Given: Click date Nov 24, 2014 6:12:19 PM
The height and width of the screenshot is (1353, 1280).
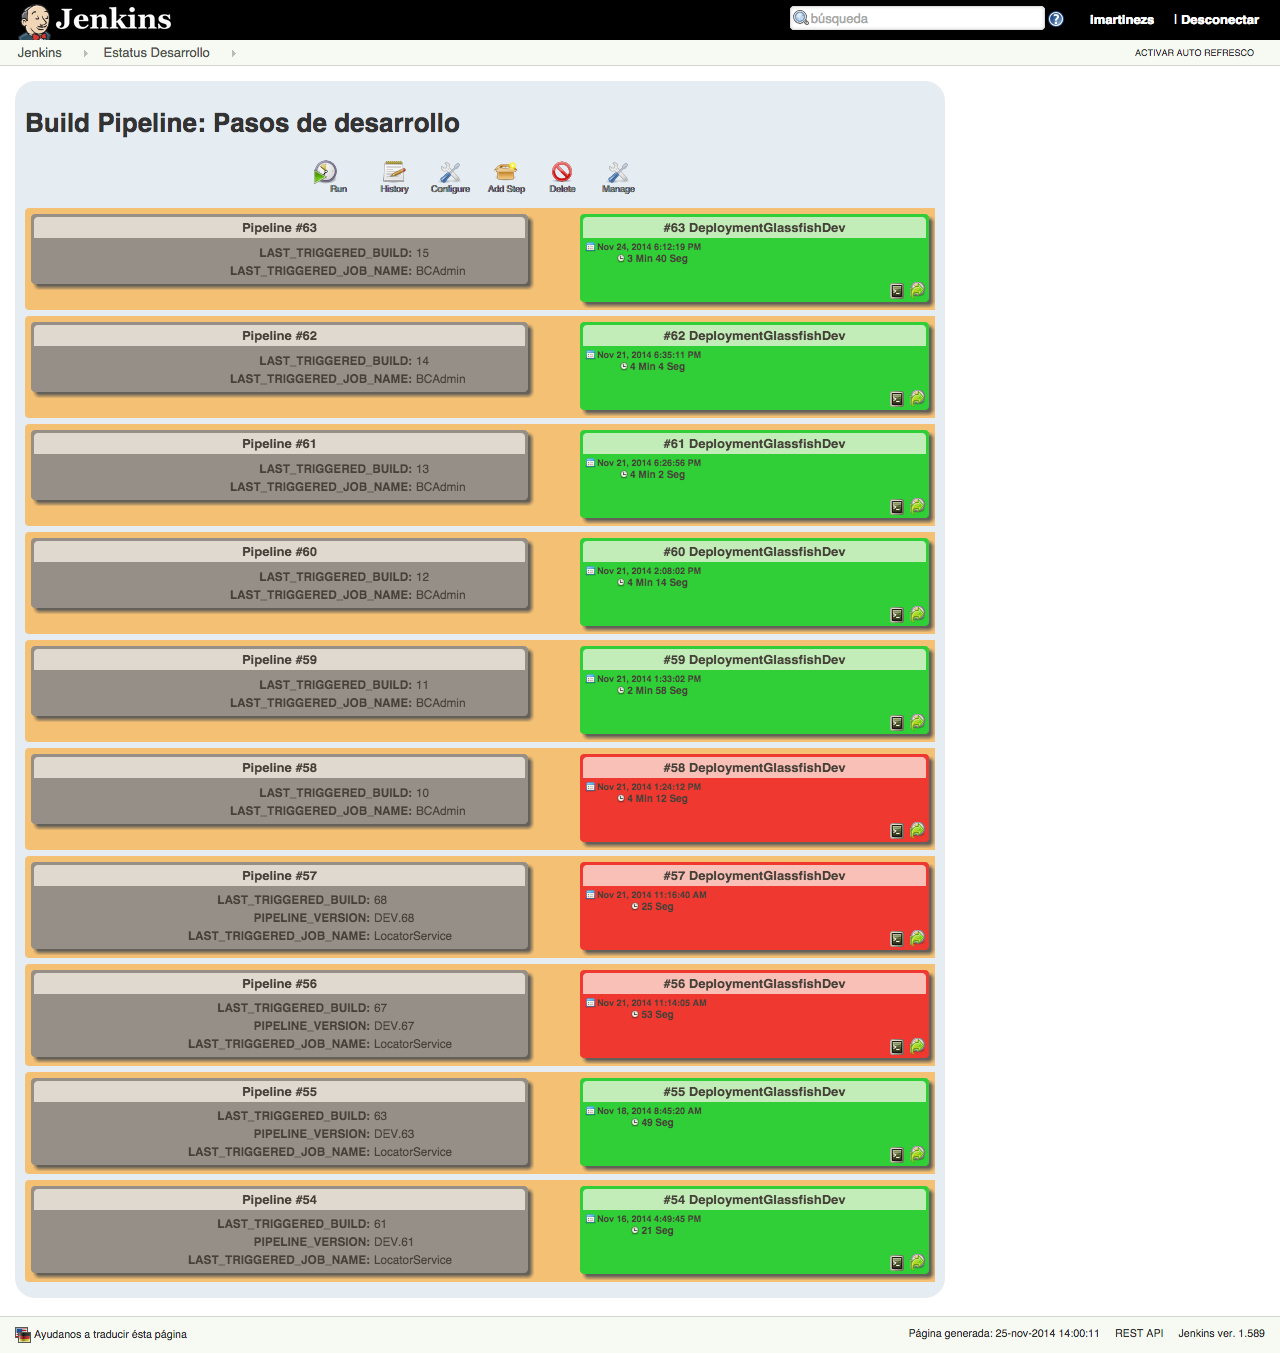Looking at the screenshot, I should (x=649, y=247).
